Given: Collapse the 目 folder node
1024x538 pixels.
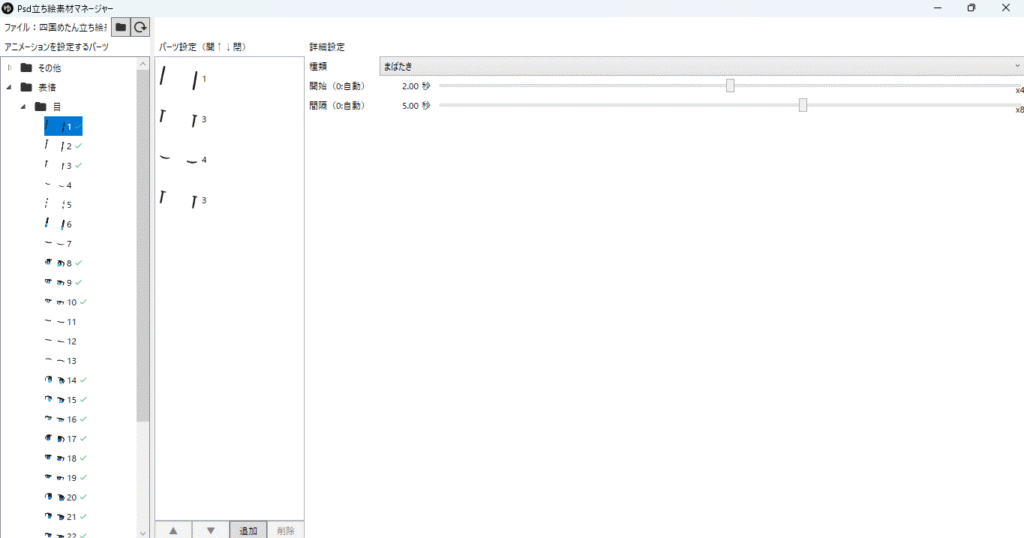Looking at the screenshot, I should click(23, 107).
